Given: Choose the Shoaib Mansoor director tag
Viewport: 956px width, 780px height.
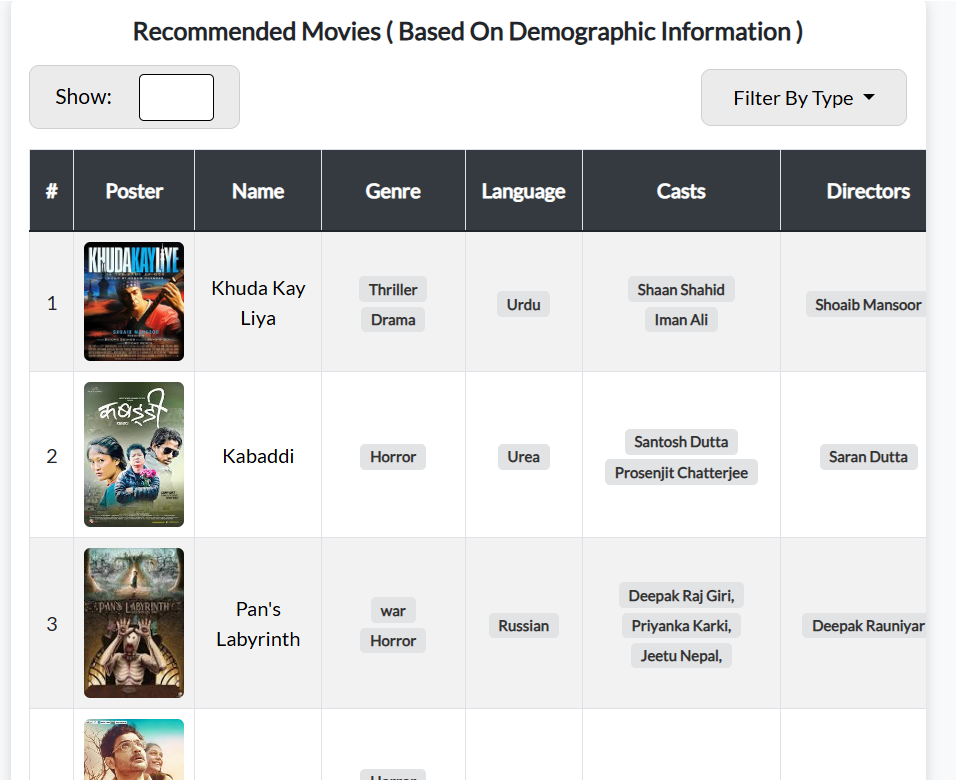Looking at the screenshot, I should coord(867,305).
